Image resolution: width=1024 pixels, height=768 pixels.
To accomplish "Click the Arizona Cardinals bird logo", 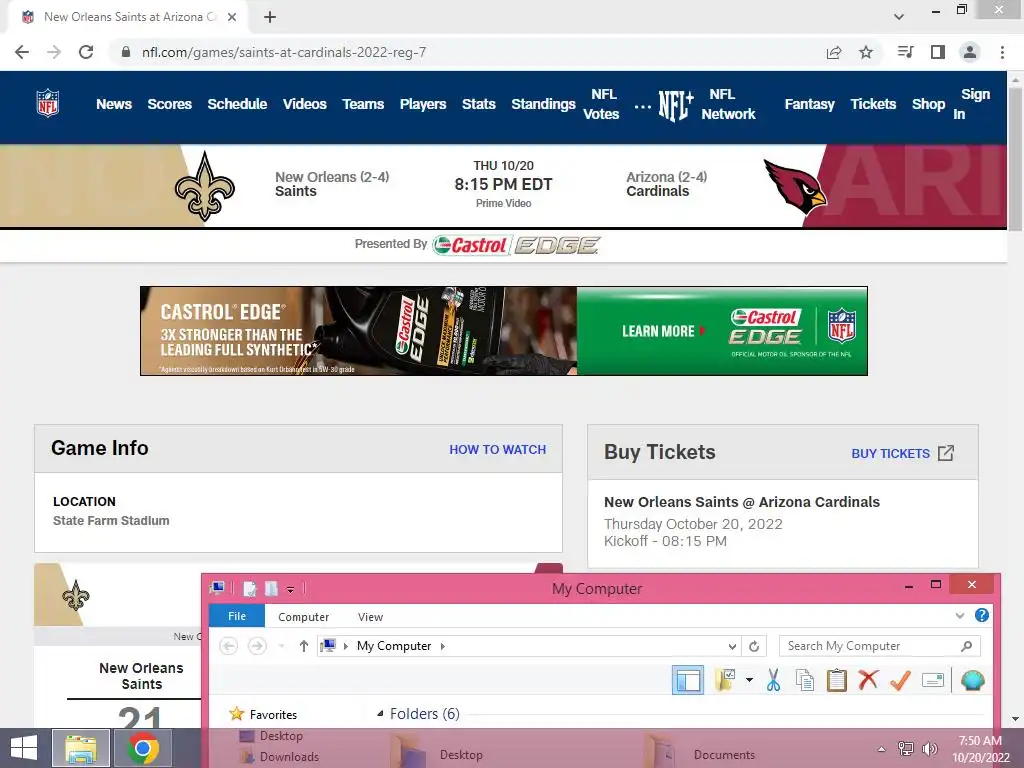I will click(795, 187).
